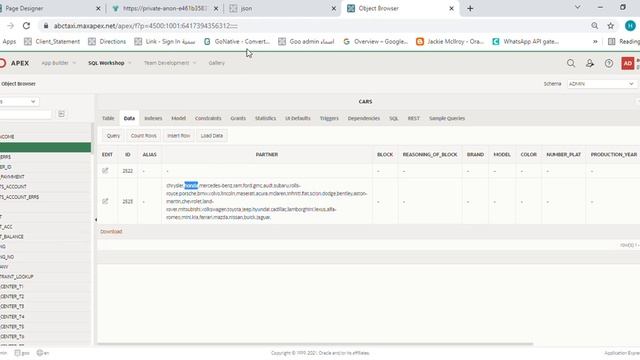
Task: Switch to the Model tab
Action: (x=178, y=118)
